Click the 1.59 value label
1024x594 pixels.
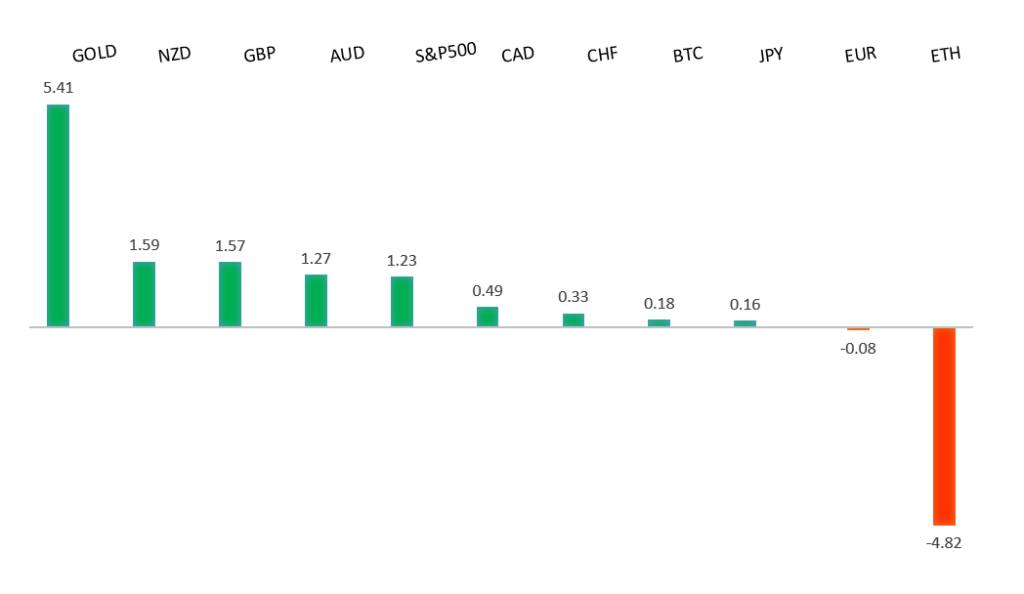pos(144,244)
